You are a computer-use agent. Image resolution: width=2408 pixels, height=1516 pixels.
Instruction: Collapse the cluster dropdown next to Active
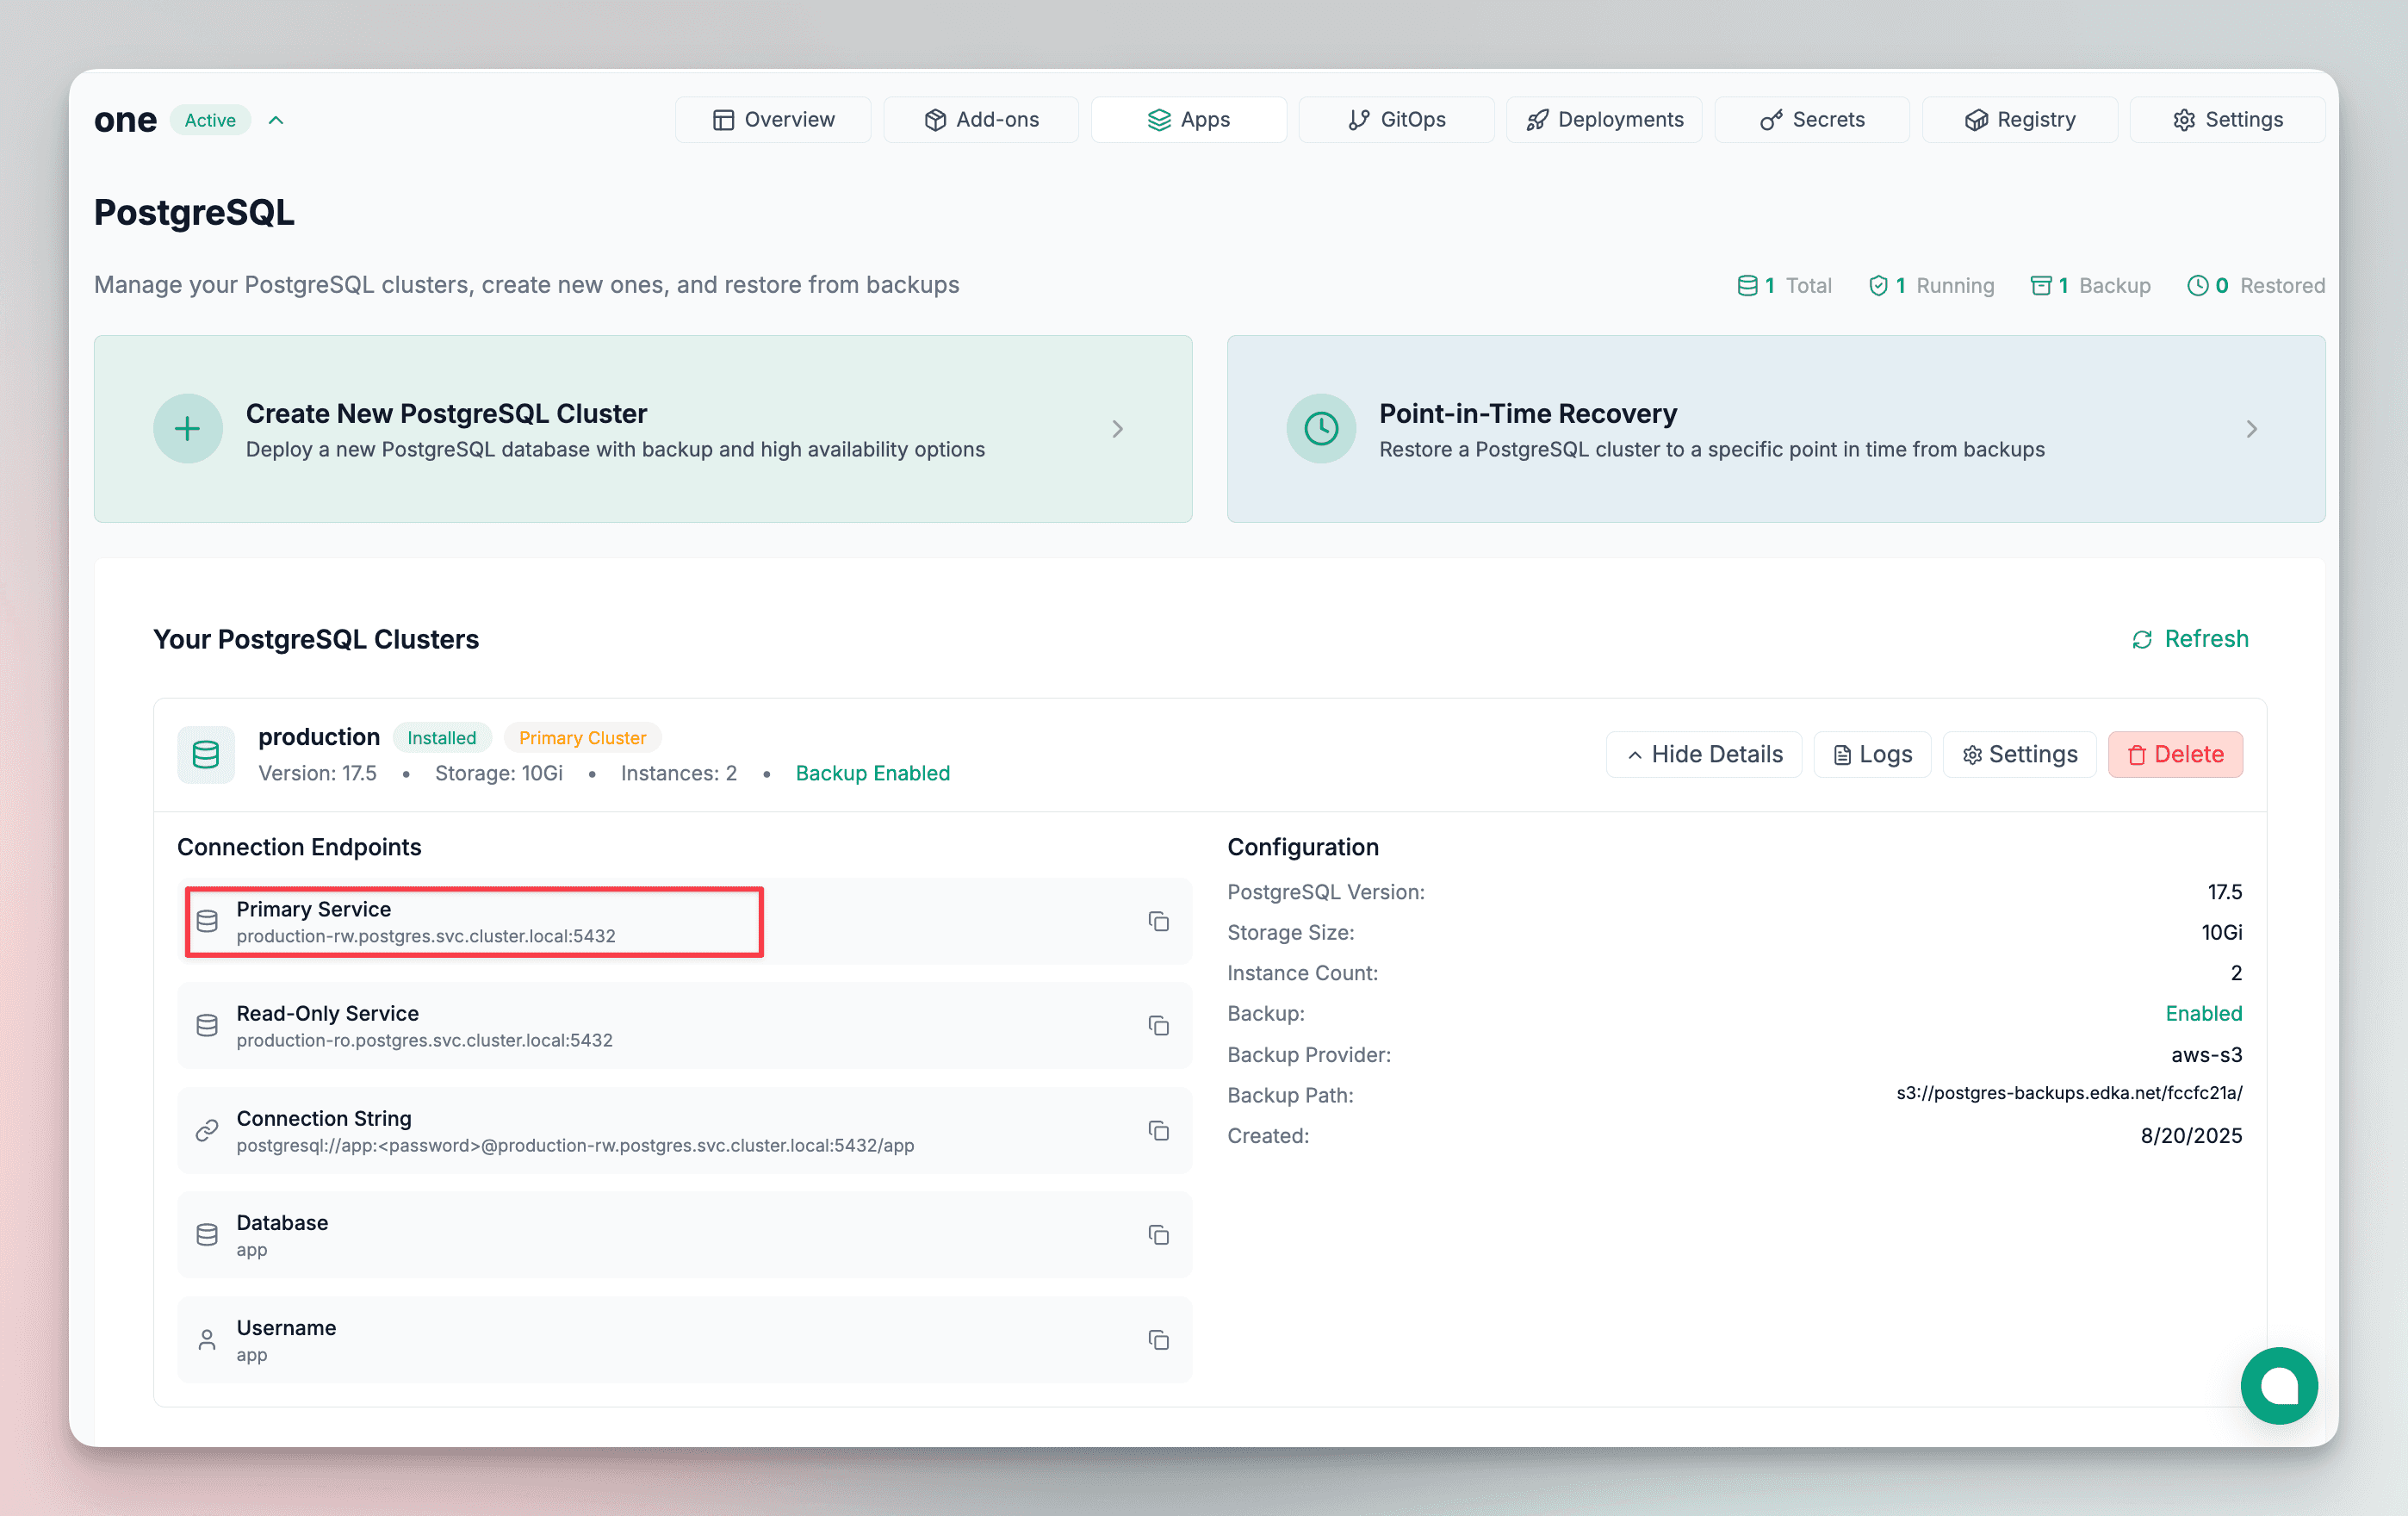pos(276,120)
